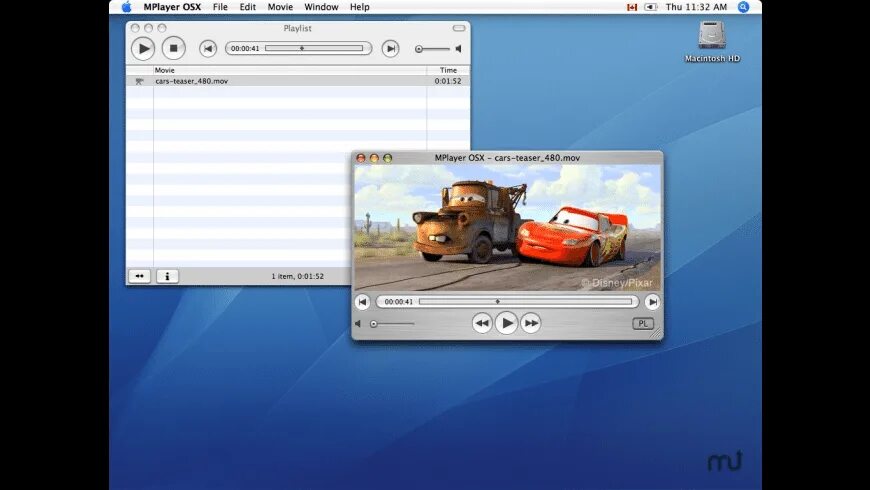The image size is (870, 490).
Task: Skip to next item in Playlist window
Action: [x=391, y=49]
